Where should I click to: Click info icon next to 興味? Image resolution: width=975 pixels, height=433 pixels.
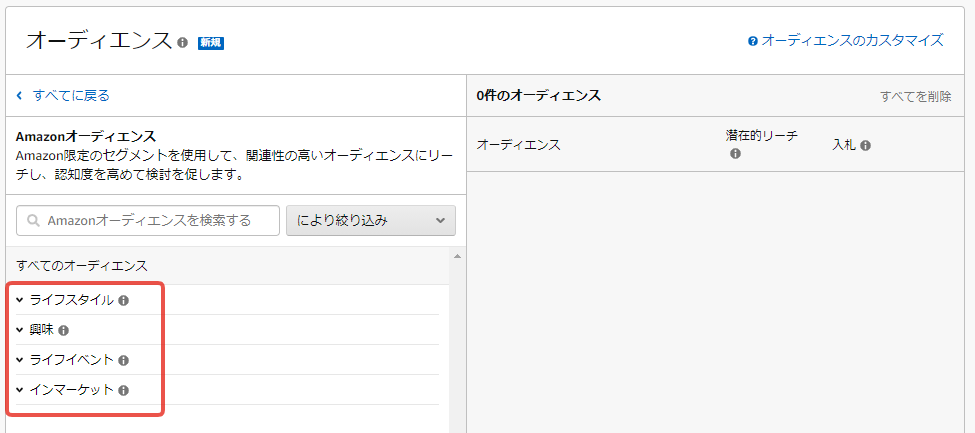[64, 330]
